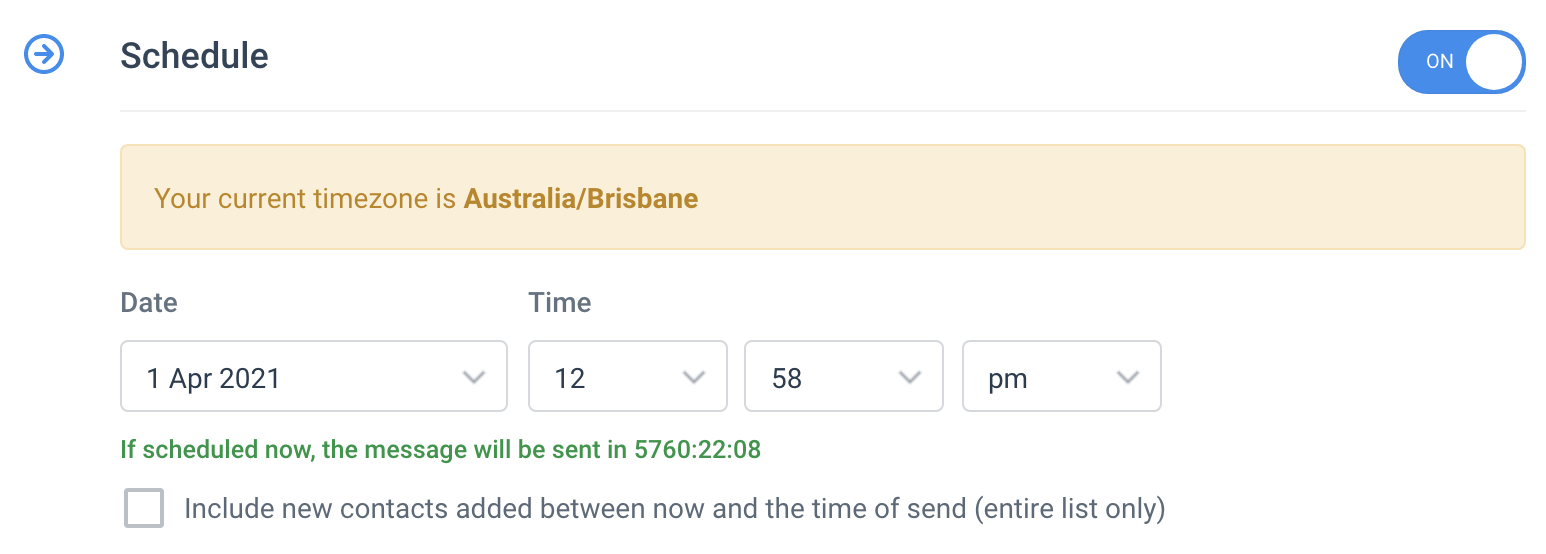The height and width of the screenshot is (554, 1546).
Task: Click the green scheduled send countdown message
Action: tap(441, 450)
